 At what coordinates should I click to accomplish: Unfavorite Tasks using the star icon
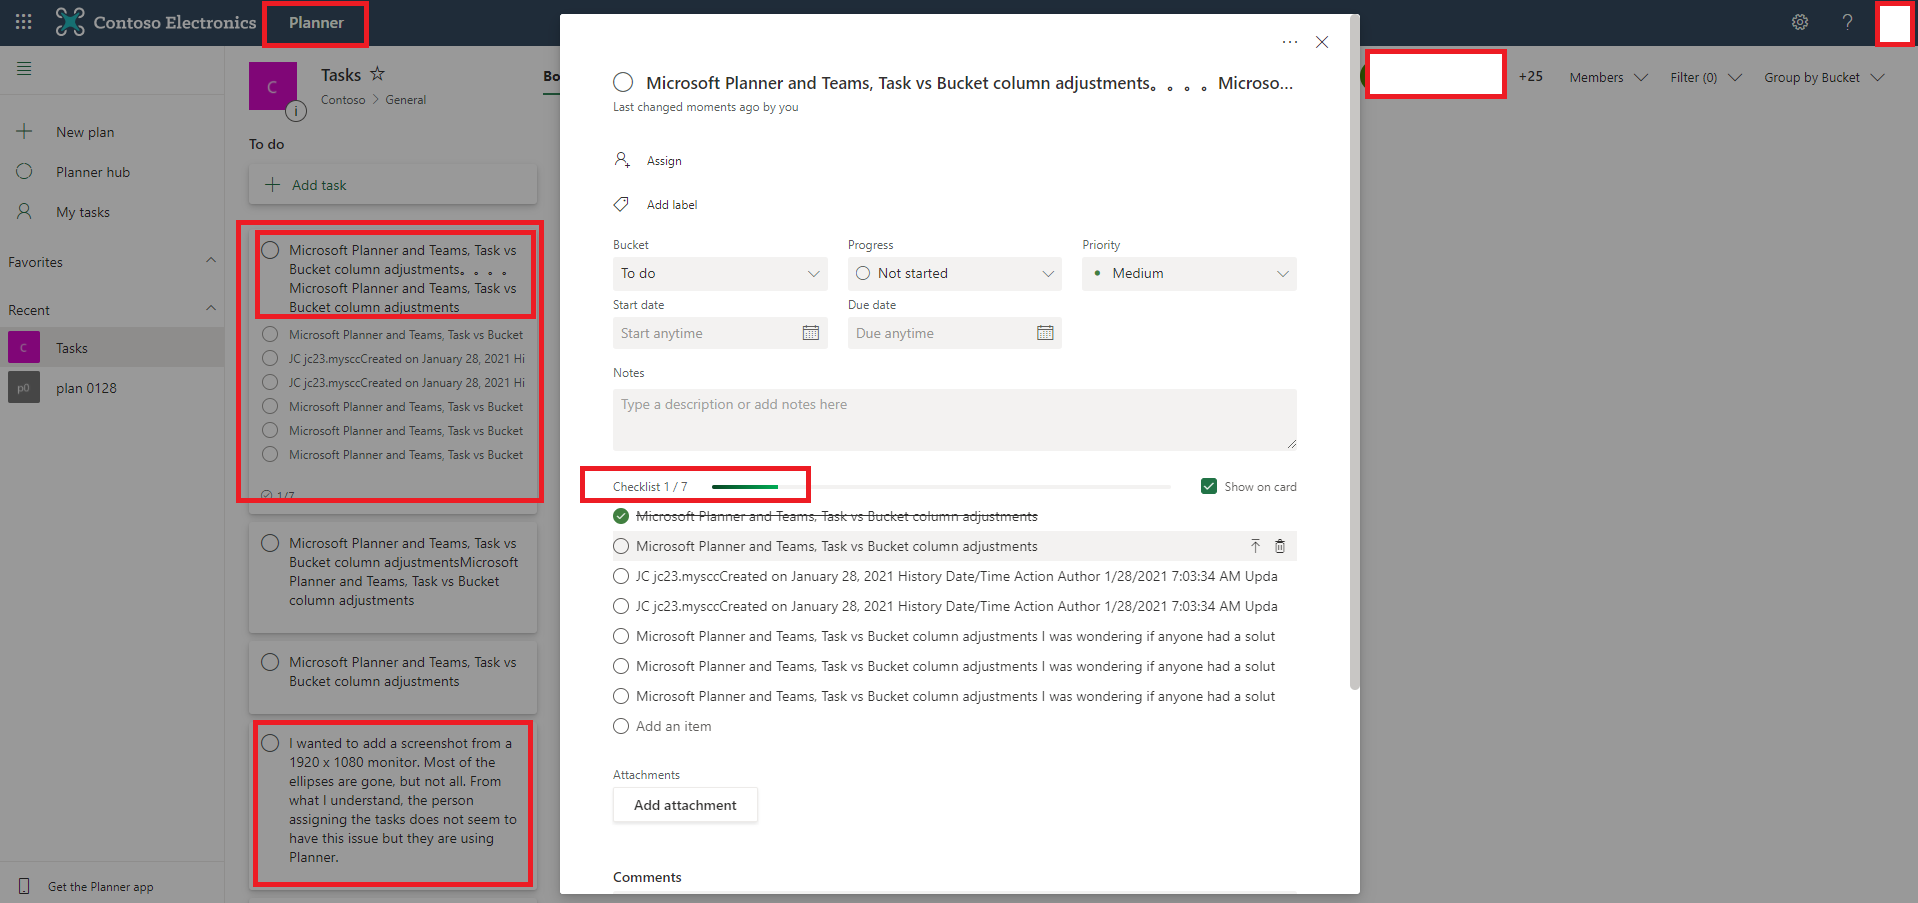(377, 73)
